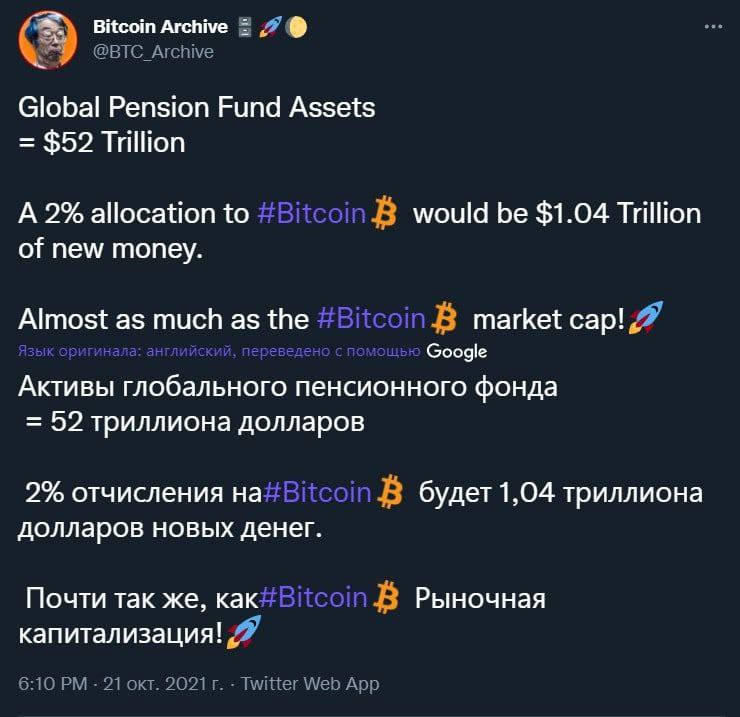Click Bitcoin symbol before 'would be $1.04 Trillion'

(x=384, y=213)
